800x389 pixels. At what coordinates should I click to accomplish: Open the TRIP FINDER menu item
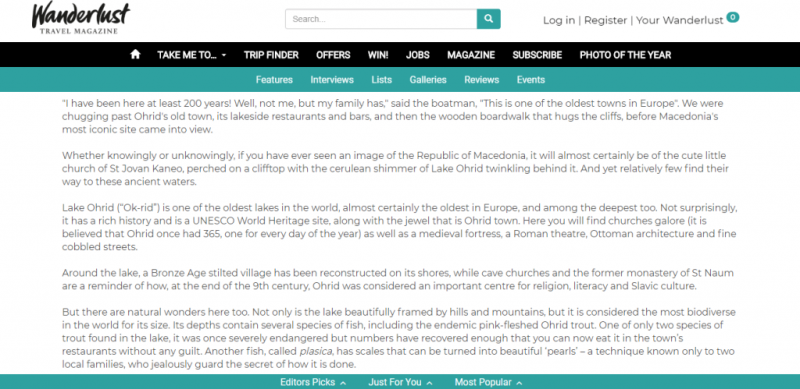(271, 55)
